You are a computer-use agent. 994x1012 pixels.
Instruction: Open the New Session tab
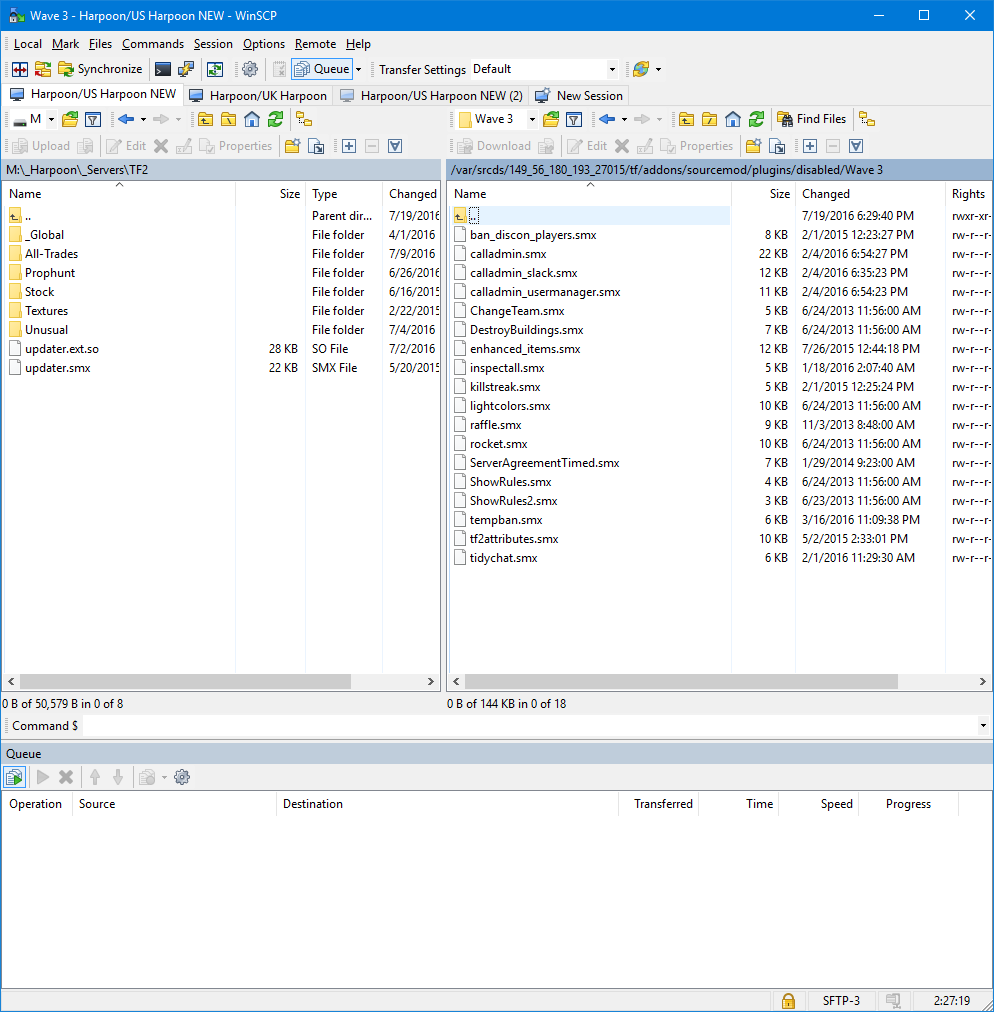579,96
